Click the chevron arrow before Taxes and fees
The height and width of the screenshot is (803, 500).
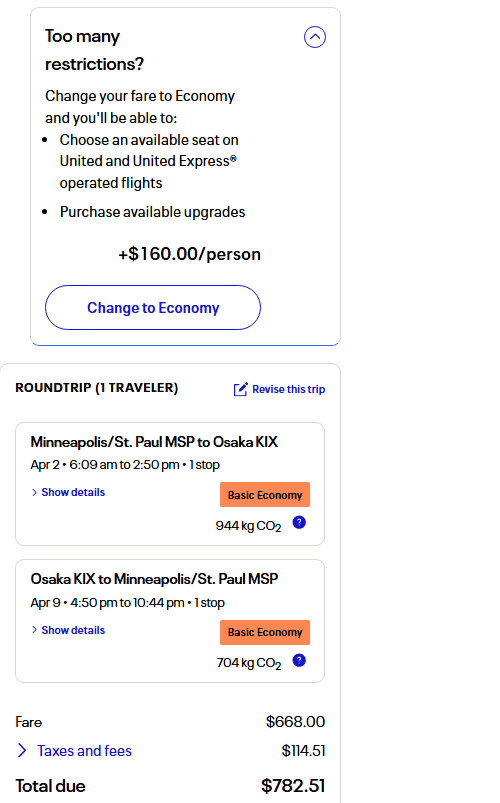point(22,751)
